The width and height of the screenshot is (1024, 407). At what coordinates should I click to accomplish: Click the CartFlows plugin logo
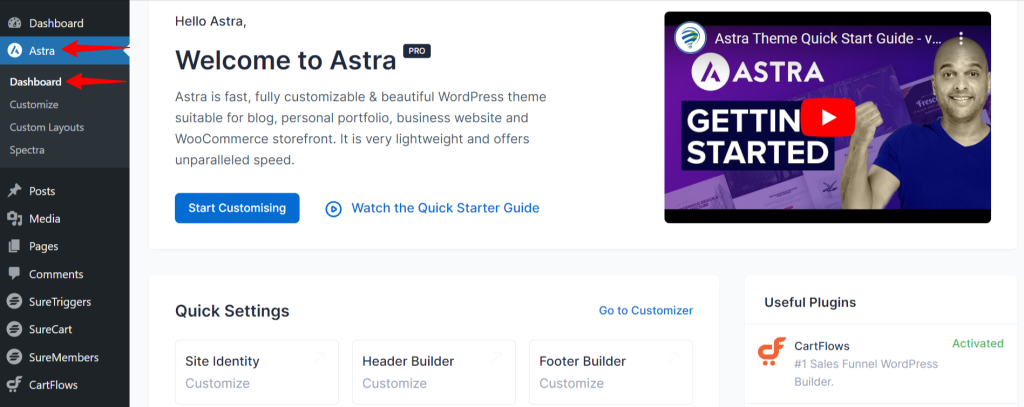[x=772, y=352]
